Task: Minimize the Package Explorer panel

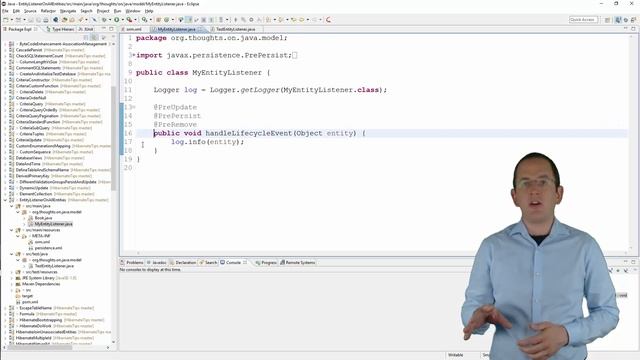Action: pyautogui.click(x=104, y=29)
